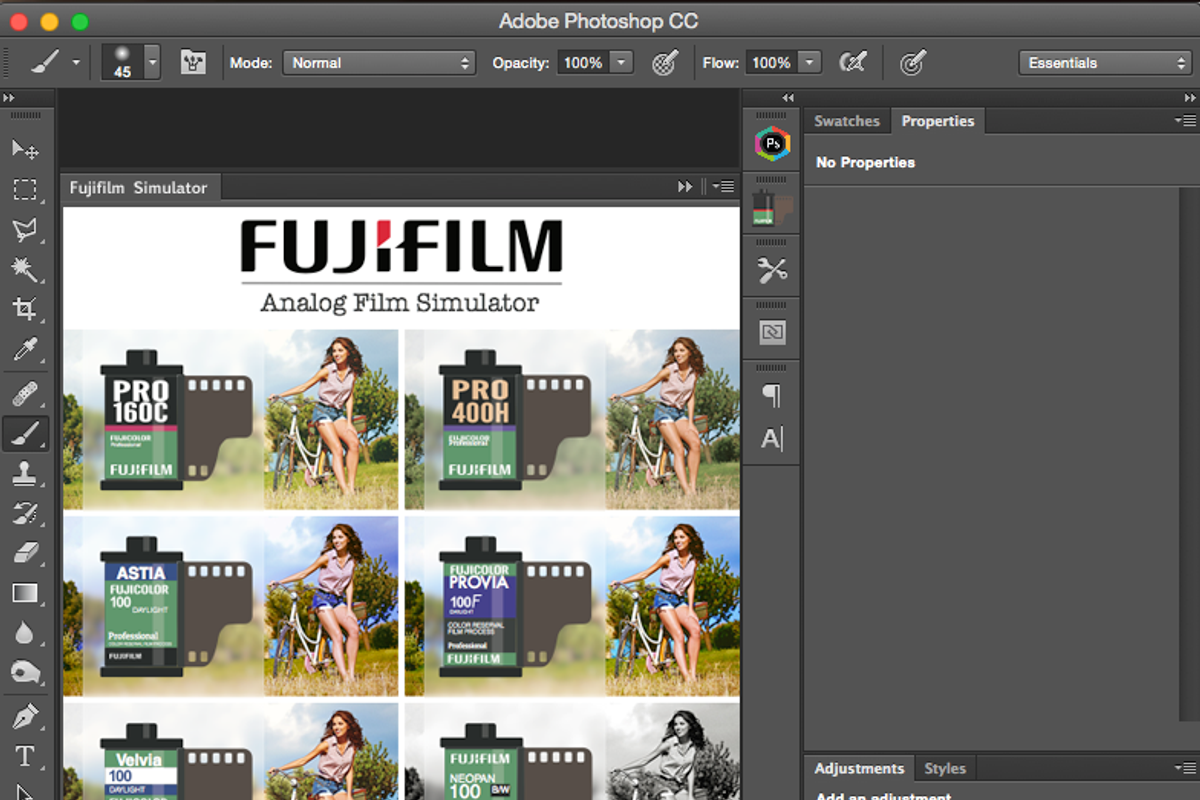Open the colorful Ps hexagon panel icon
The image size is (1200, 800).
pos(772,144)
